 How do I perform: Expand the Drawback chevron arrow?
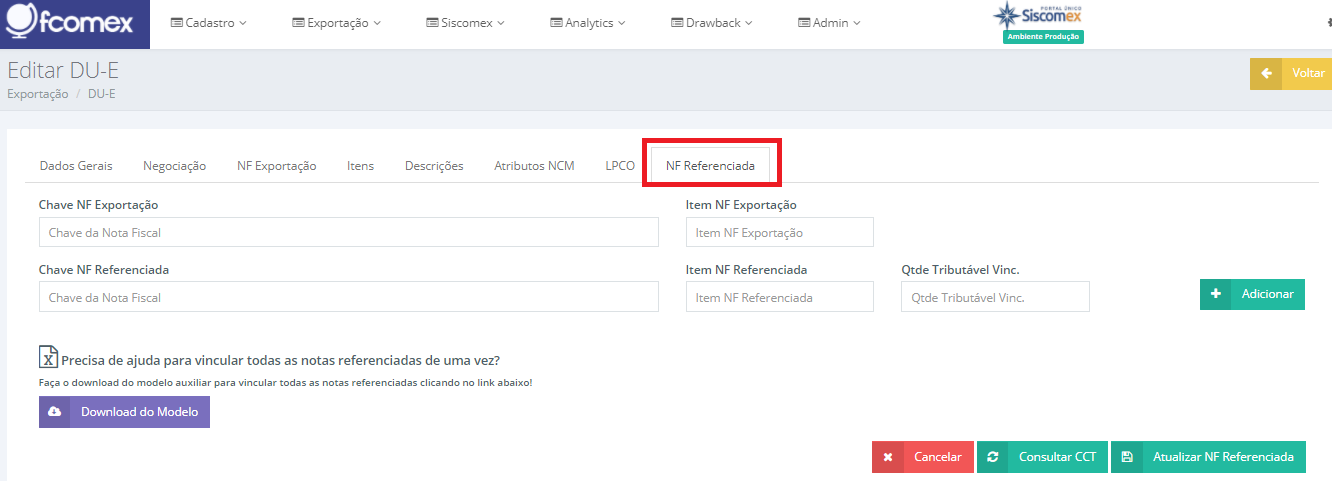[749, 23]
